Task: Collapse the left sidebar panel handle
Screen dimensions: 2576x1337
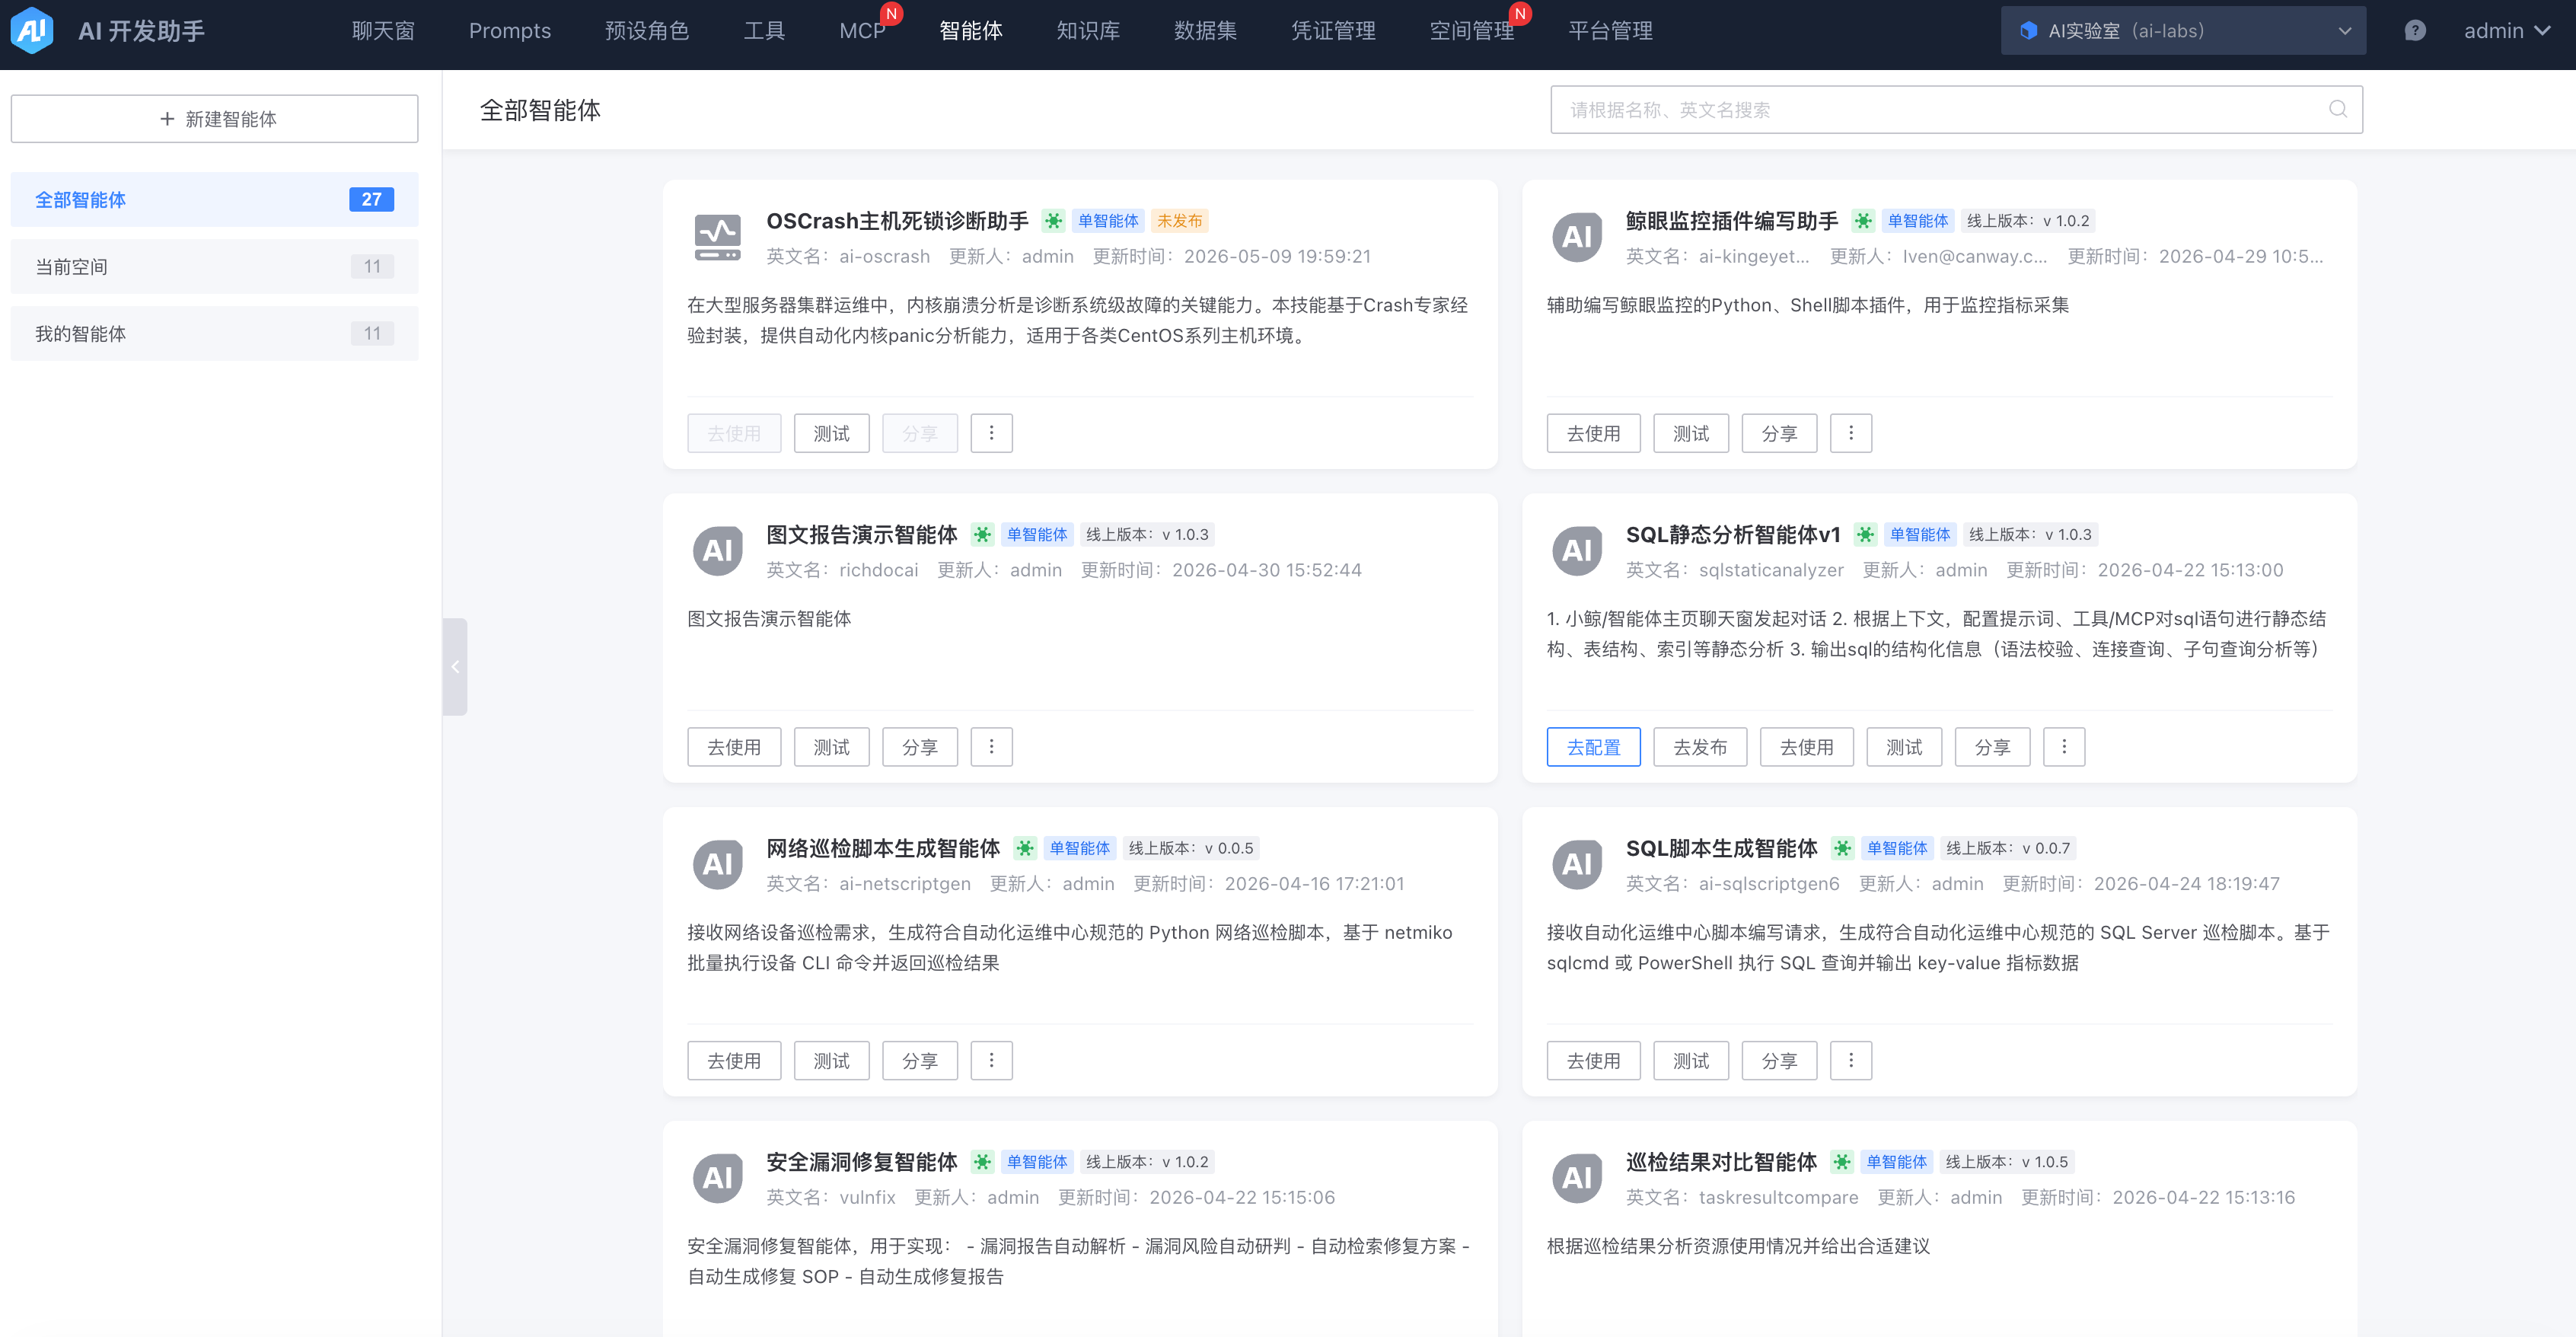Action: 455,667
